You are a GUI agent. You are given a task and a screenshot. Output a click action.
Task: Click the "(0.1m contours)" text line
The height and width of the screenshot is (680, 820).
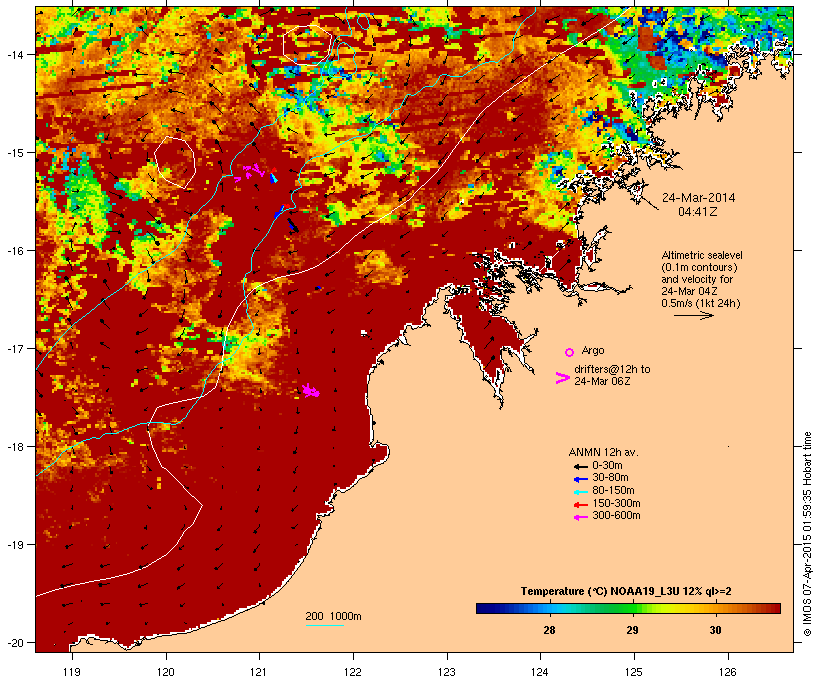699,267
